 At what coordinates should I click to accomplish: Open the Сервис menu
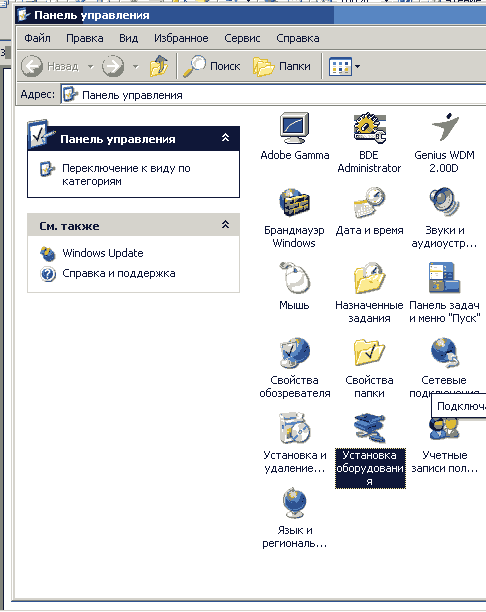(x=242, y=38)
